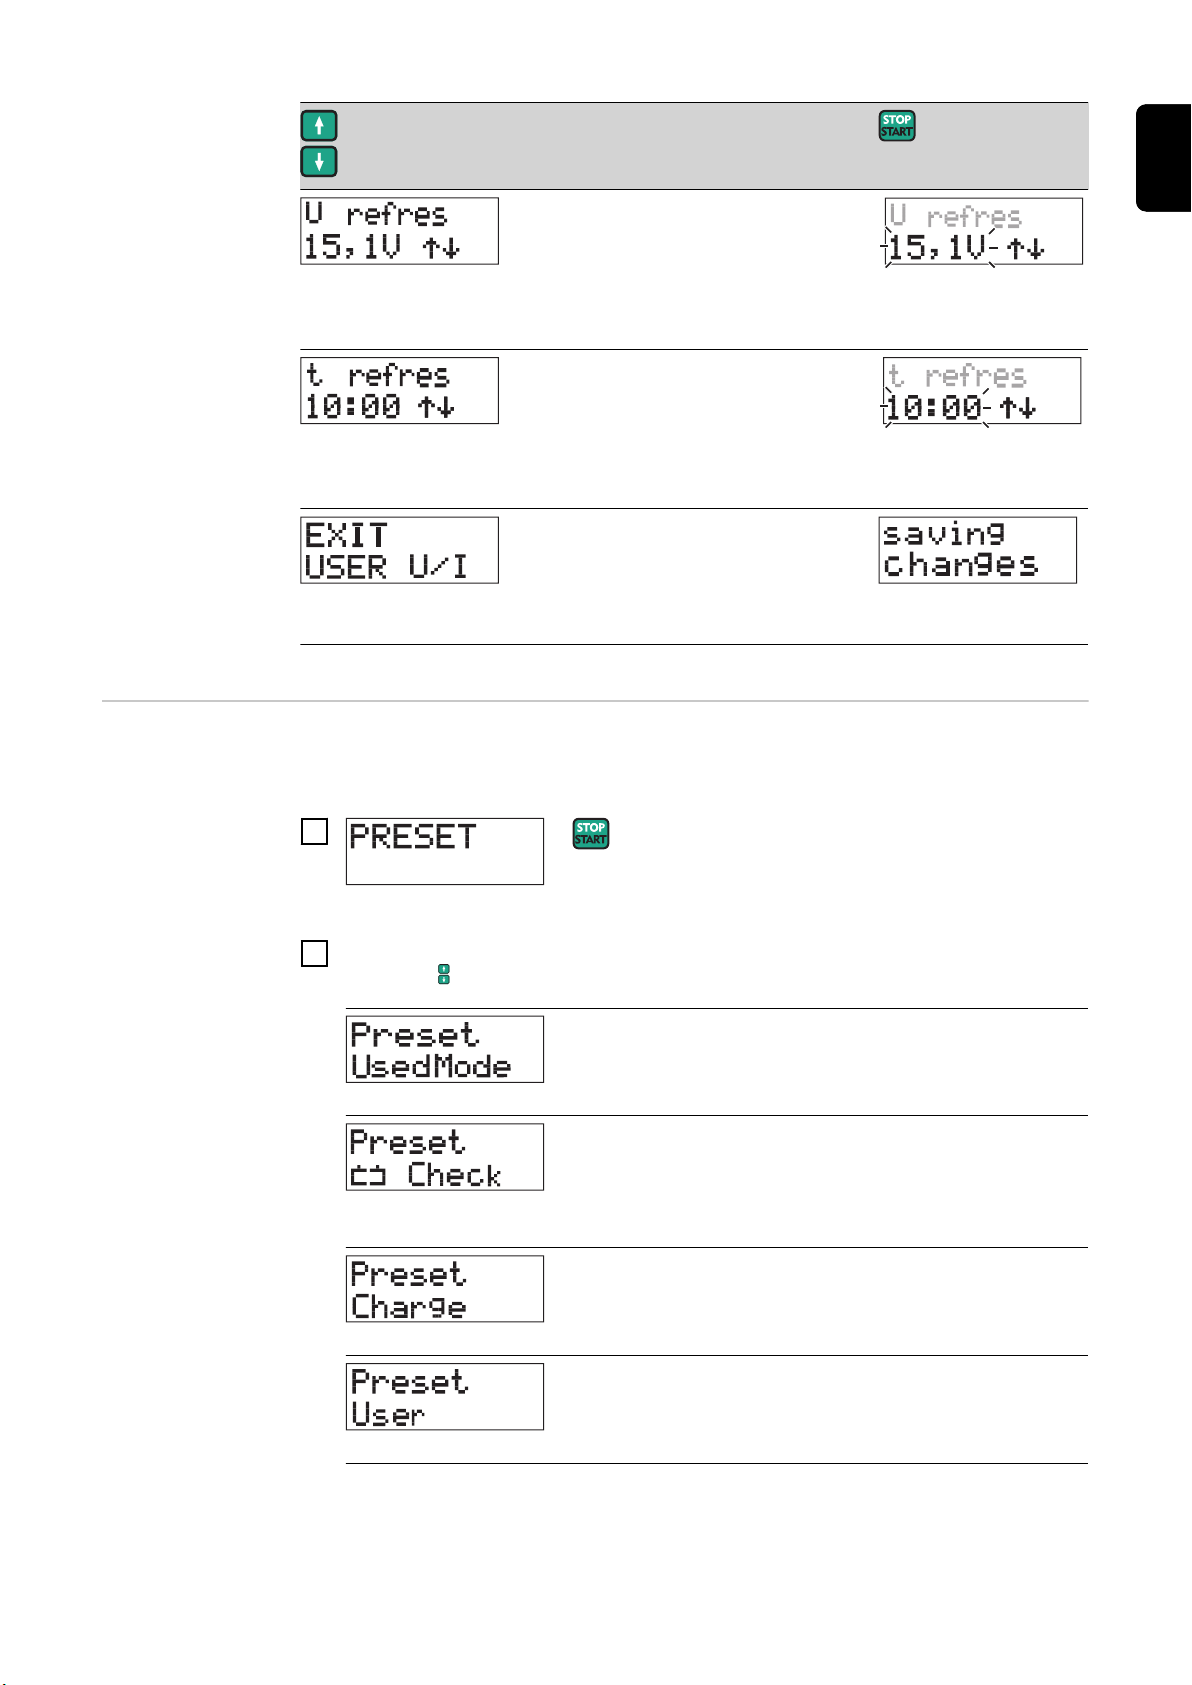This screenshot has height=1685, width=1192.
Task: Select the Preset Check display with battery symbol
Action: pyautogui.click(x=445, y=1157)
